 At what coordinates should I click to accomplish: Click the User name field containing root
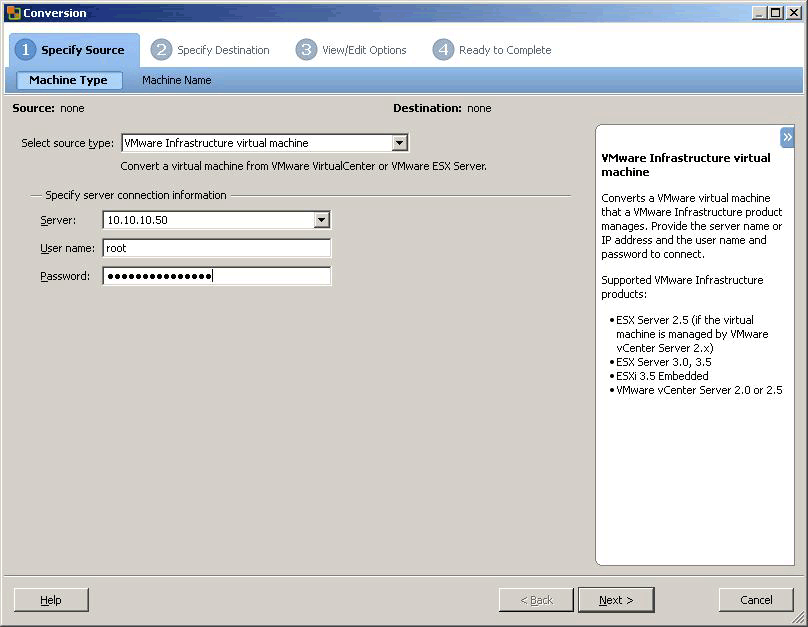point(216,248)
